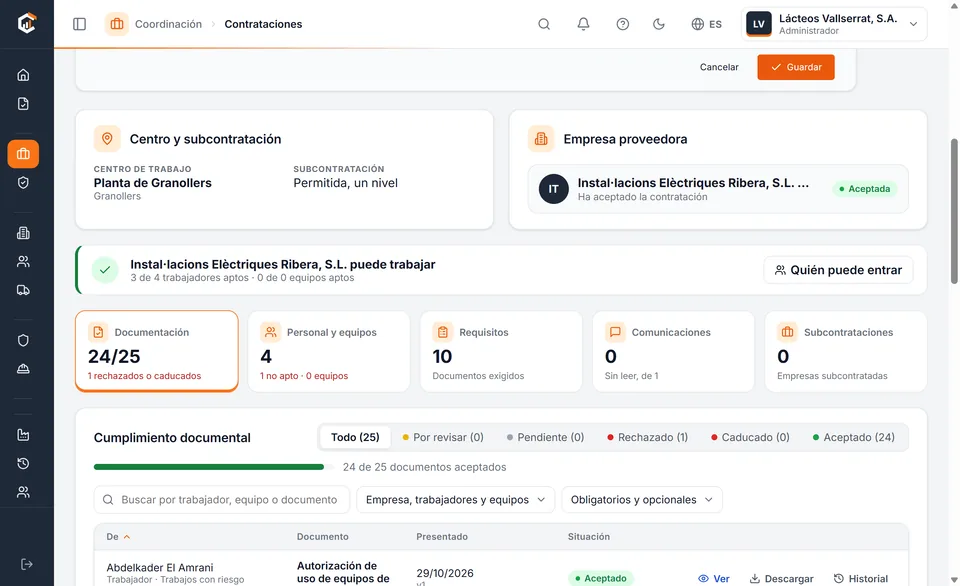Download the Abdelkader El Amrani document

point(781,579)
